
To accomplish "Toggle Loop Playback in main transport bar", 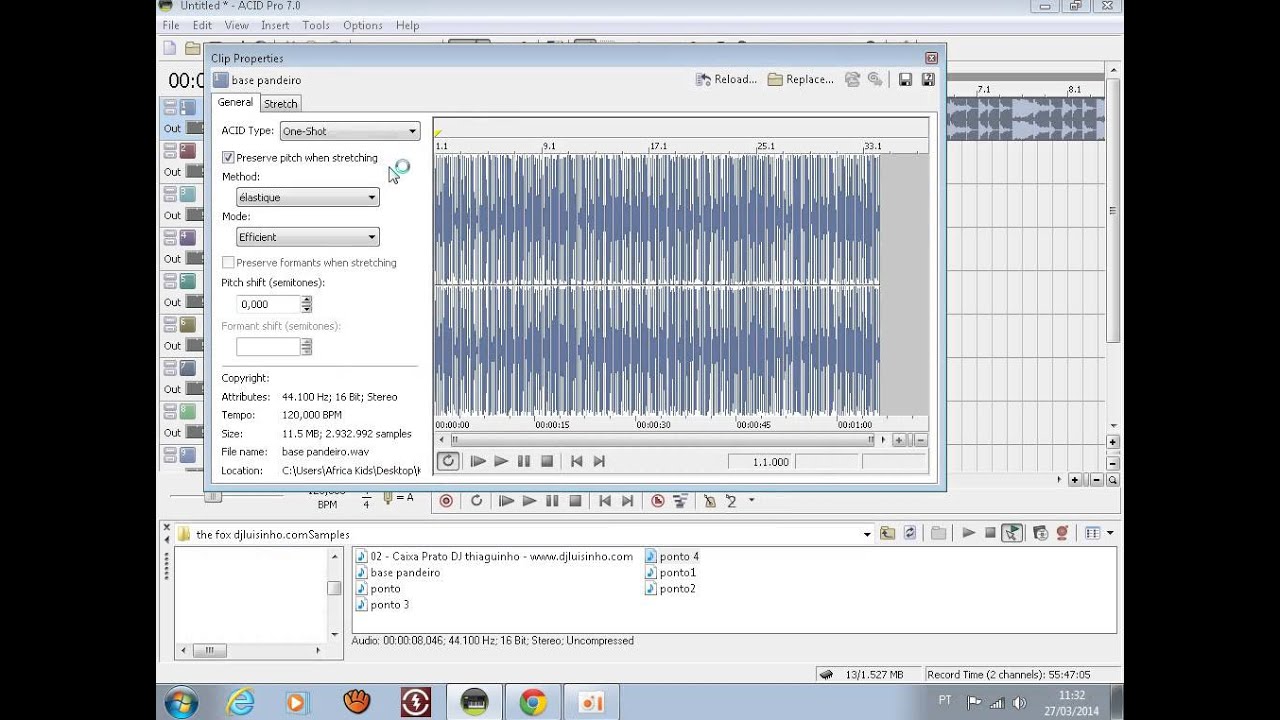I will [476, 501].
